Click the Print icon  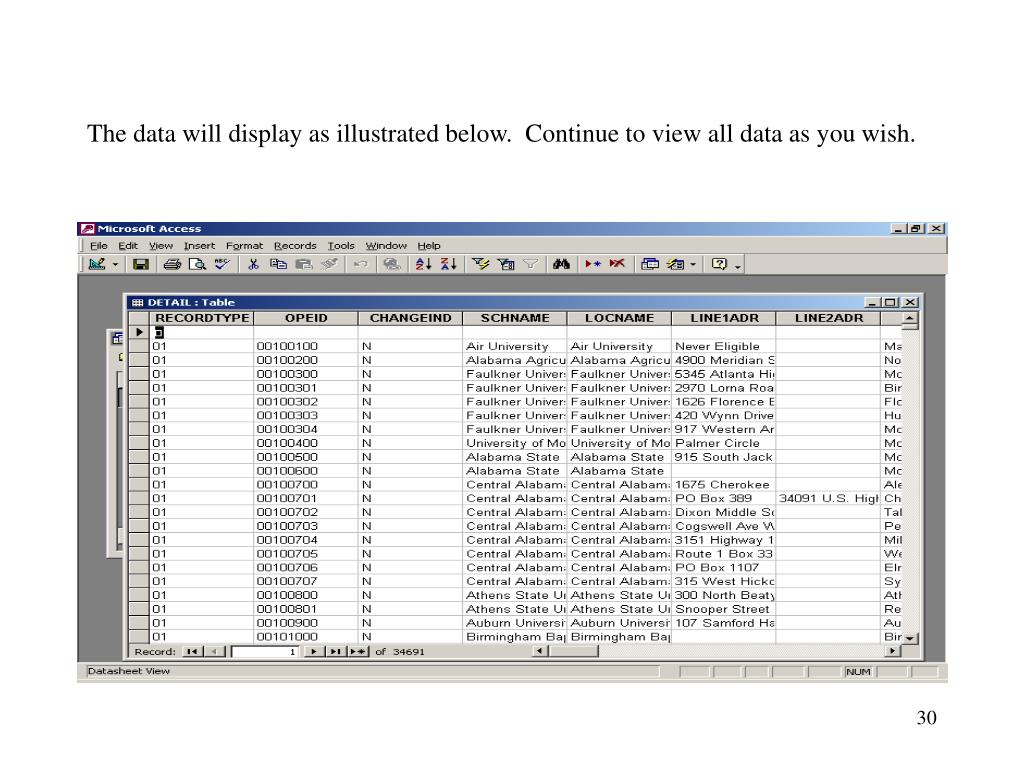(172, 264)
